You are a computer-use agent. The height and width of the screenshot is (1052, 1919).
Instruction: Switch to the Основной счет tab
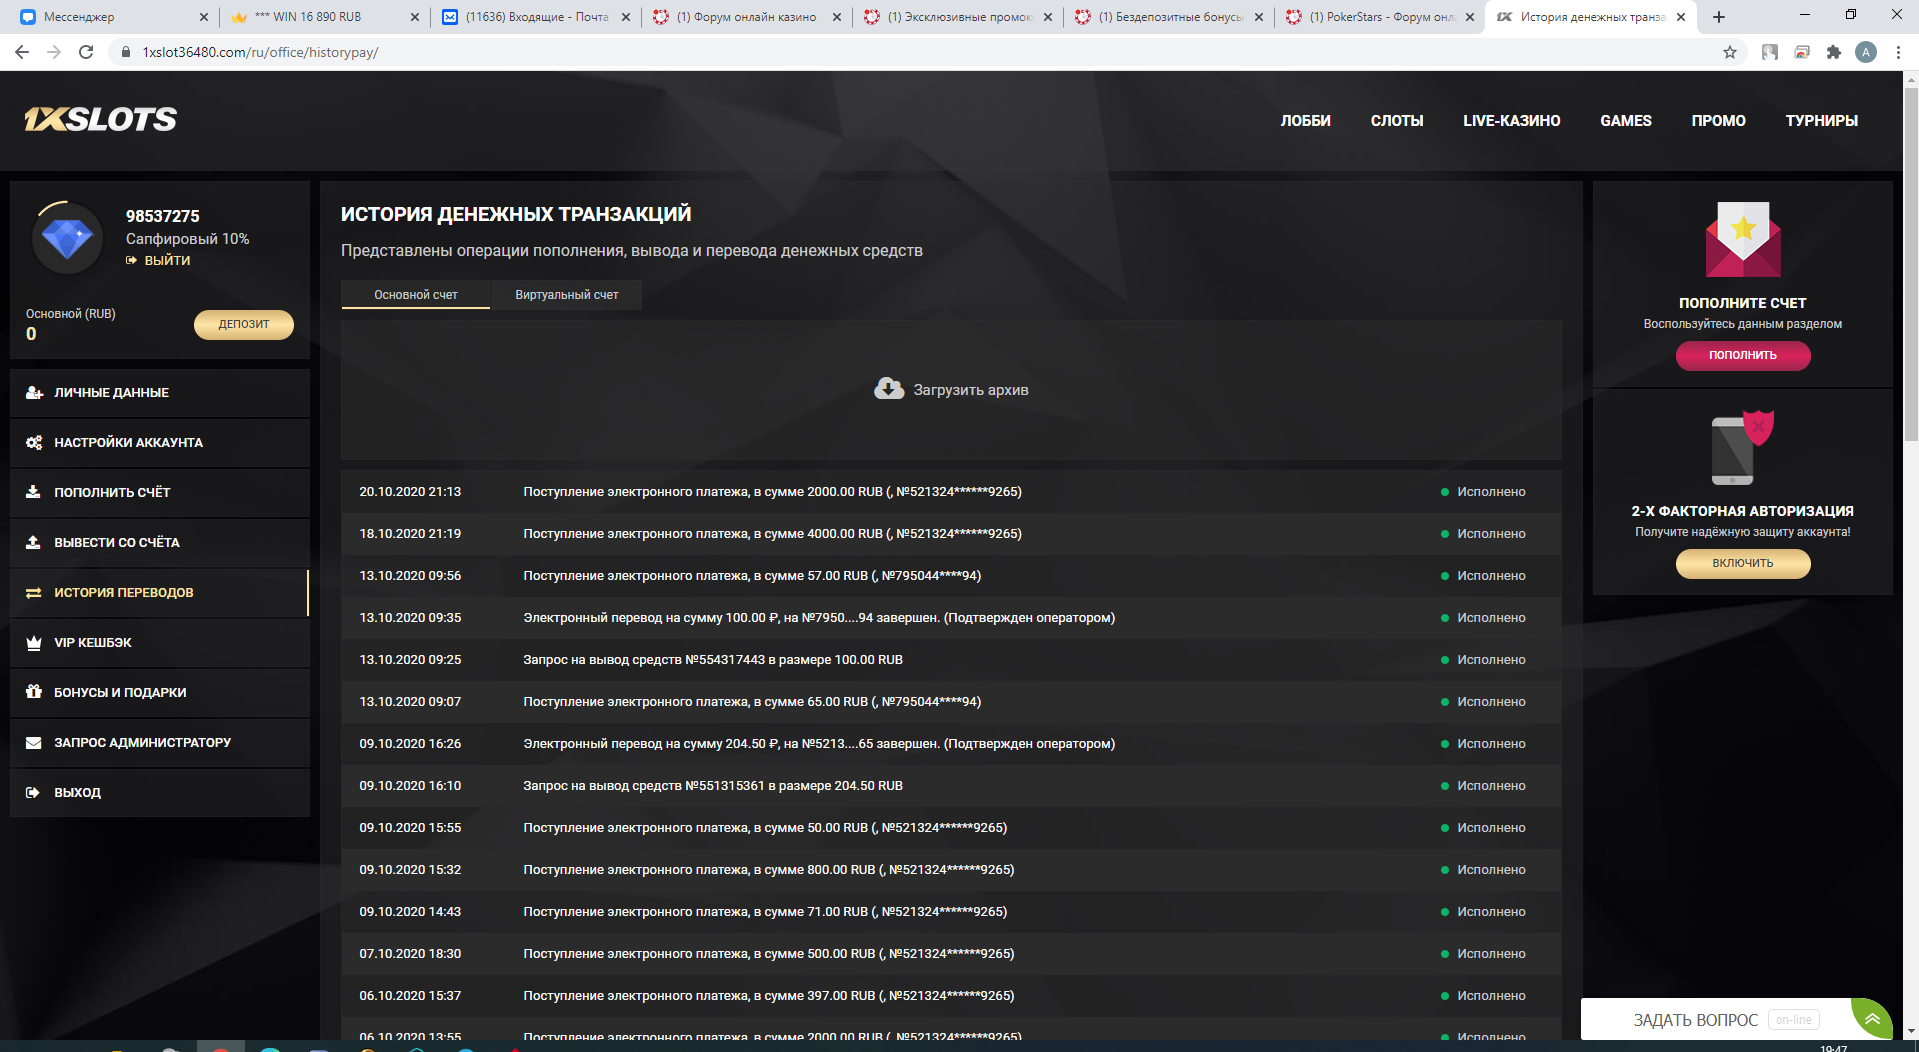416,295
